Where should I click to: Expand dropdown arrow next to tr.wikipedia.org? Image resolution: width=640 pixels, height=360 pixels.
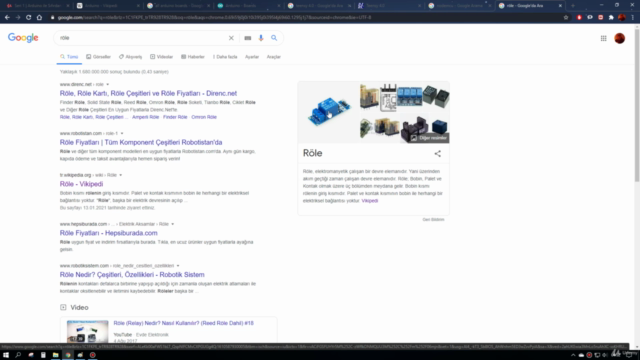click(120, 175)
